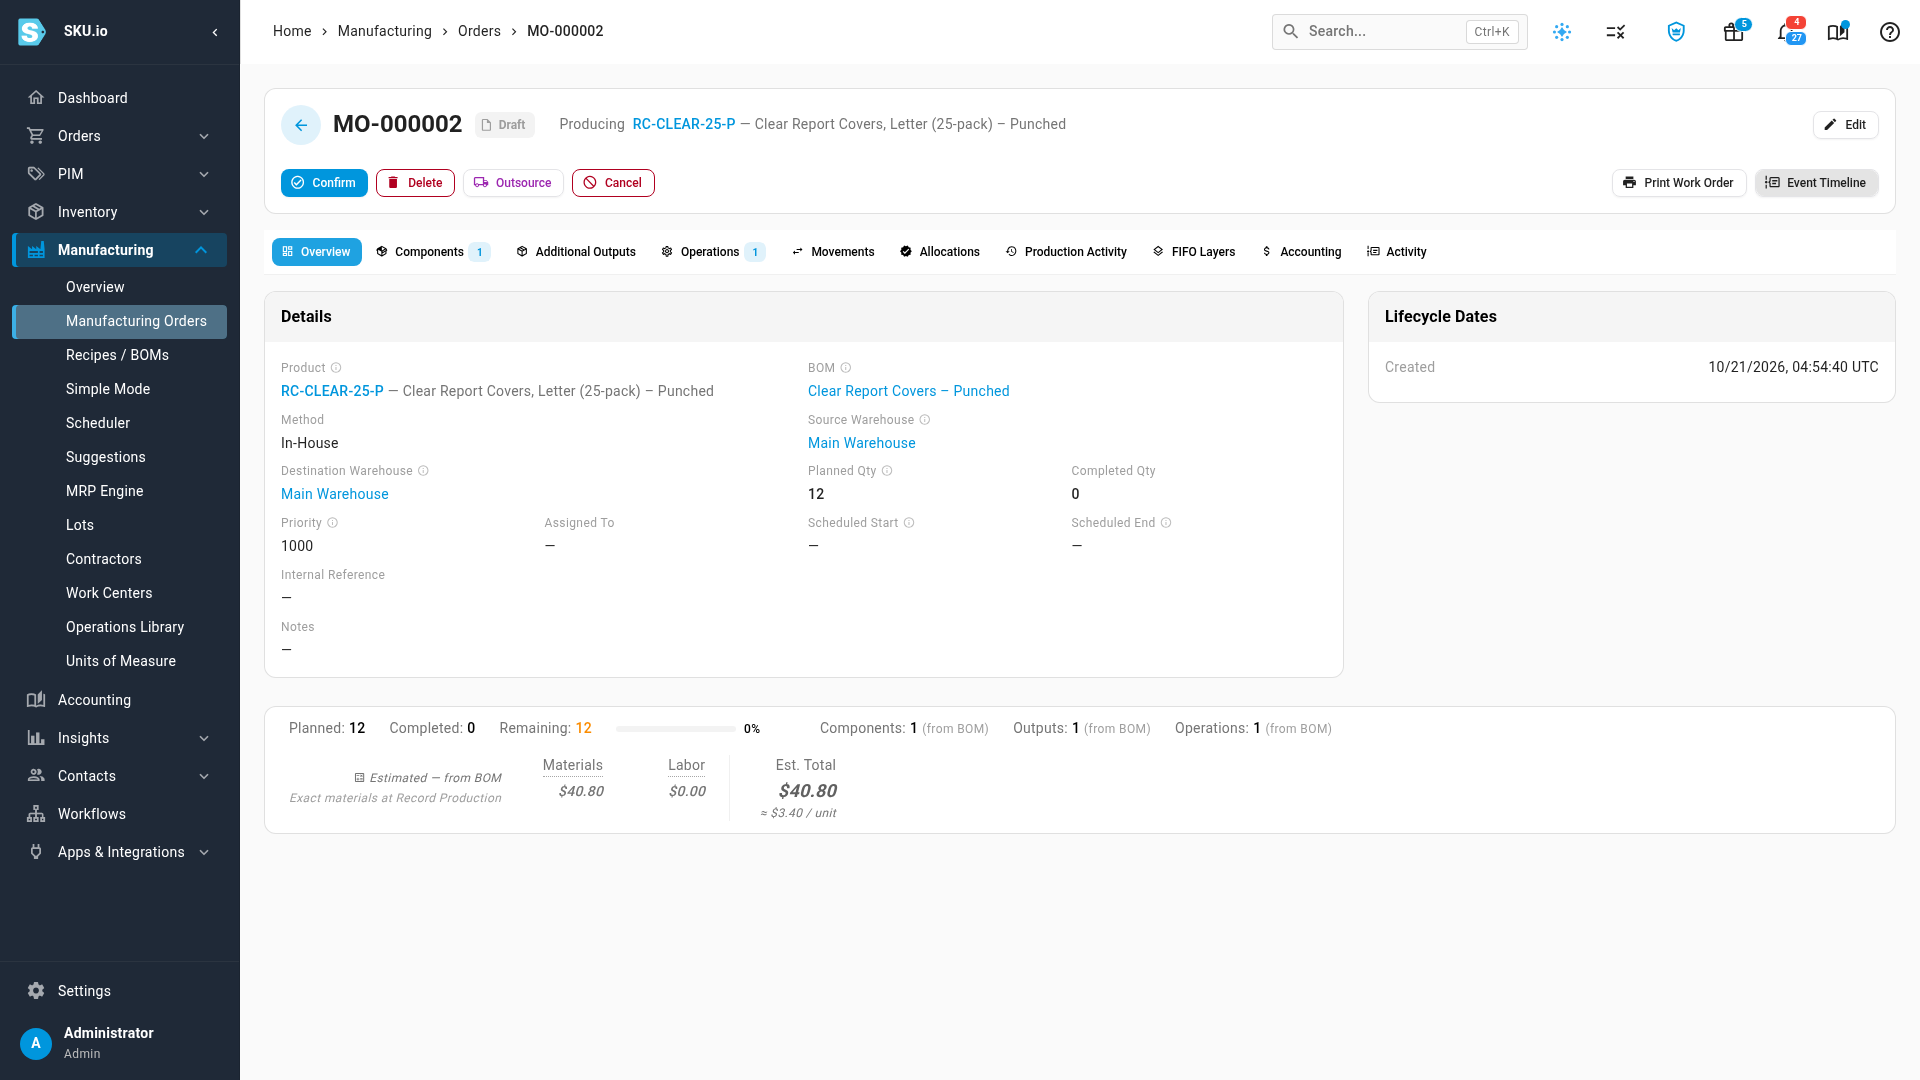Click the Print Work Order button

point(1679,183)
